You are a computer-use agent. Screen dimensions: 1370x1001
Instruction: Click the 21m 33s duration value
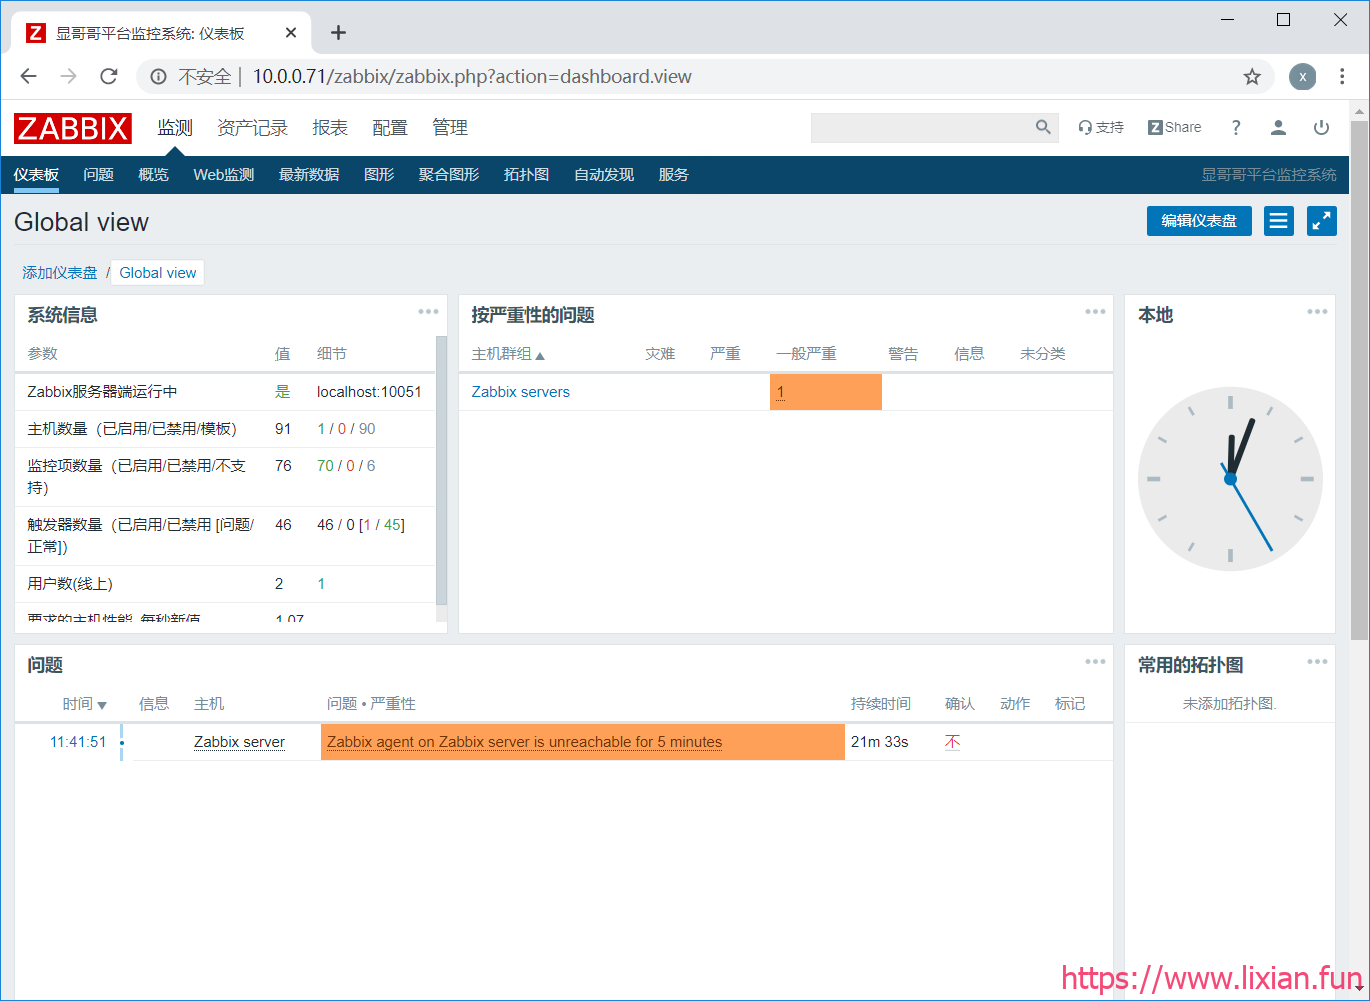tap(879, 742)
